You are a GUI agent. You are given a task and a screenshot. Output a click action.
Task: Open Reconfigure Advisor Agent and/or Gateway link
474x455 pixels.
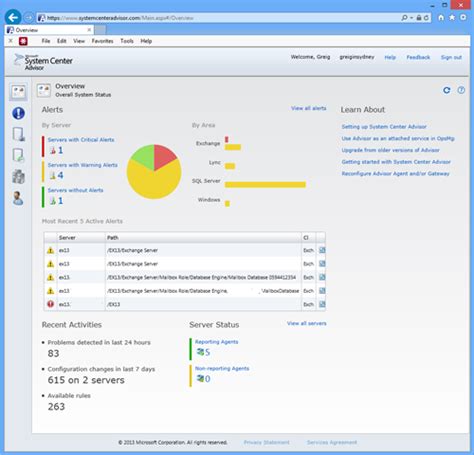point(395,173)
